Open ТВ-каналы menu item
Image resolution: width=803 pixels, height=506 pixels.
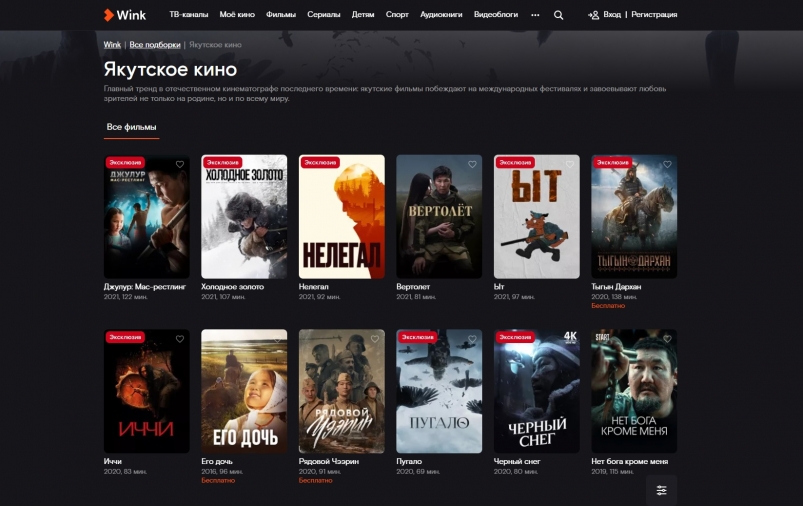pos(189,15)
